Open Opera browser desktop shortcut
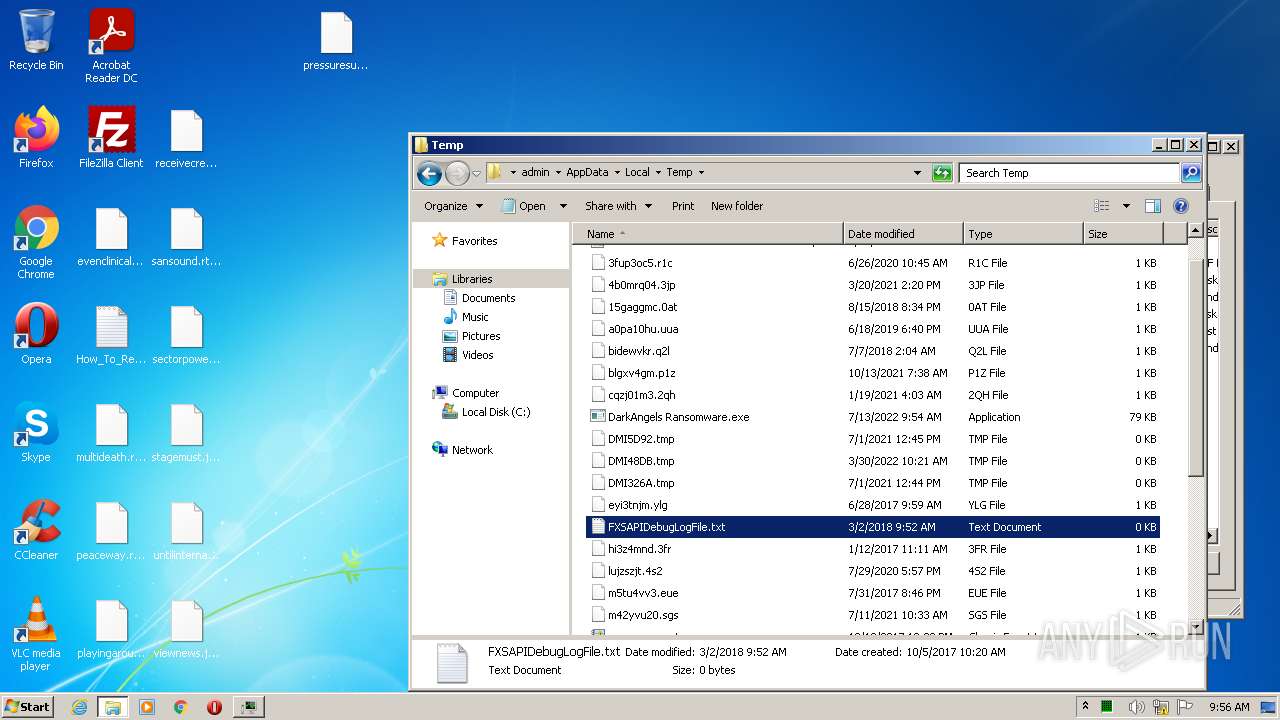 coord(36,334)
